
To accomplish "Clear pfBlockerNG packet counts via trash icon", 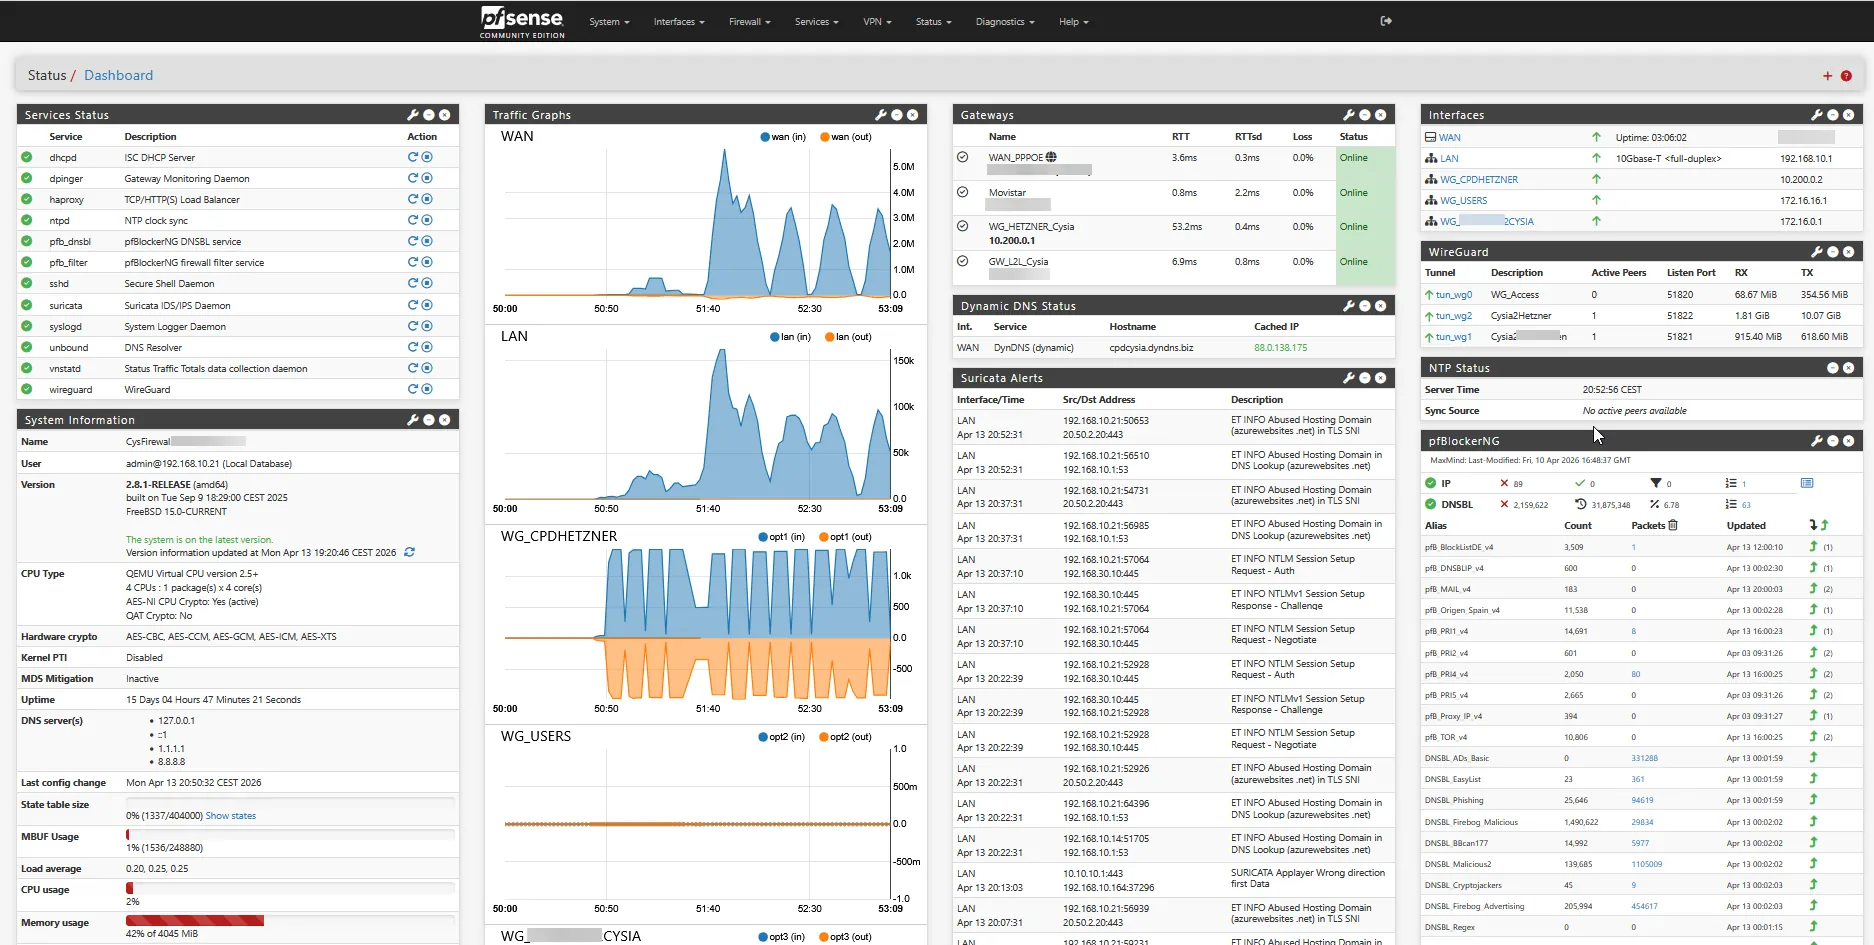I will pyautogui.click(x=1673, y=527).
